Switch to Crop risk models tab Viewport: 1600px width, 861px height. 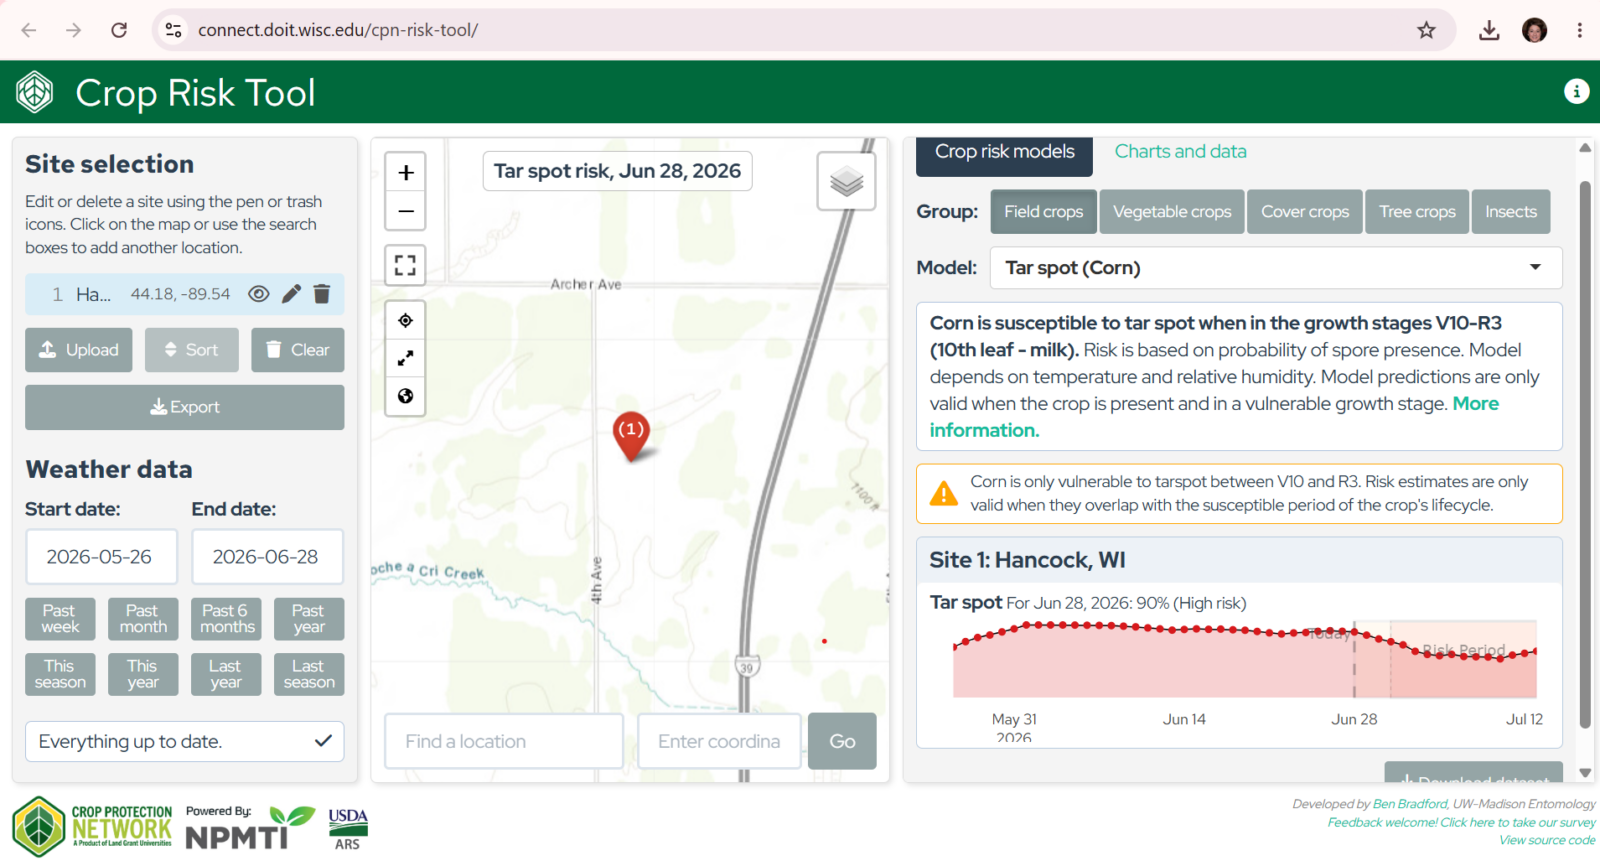1005,153
